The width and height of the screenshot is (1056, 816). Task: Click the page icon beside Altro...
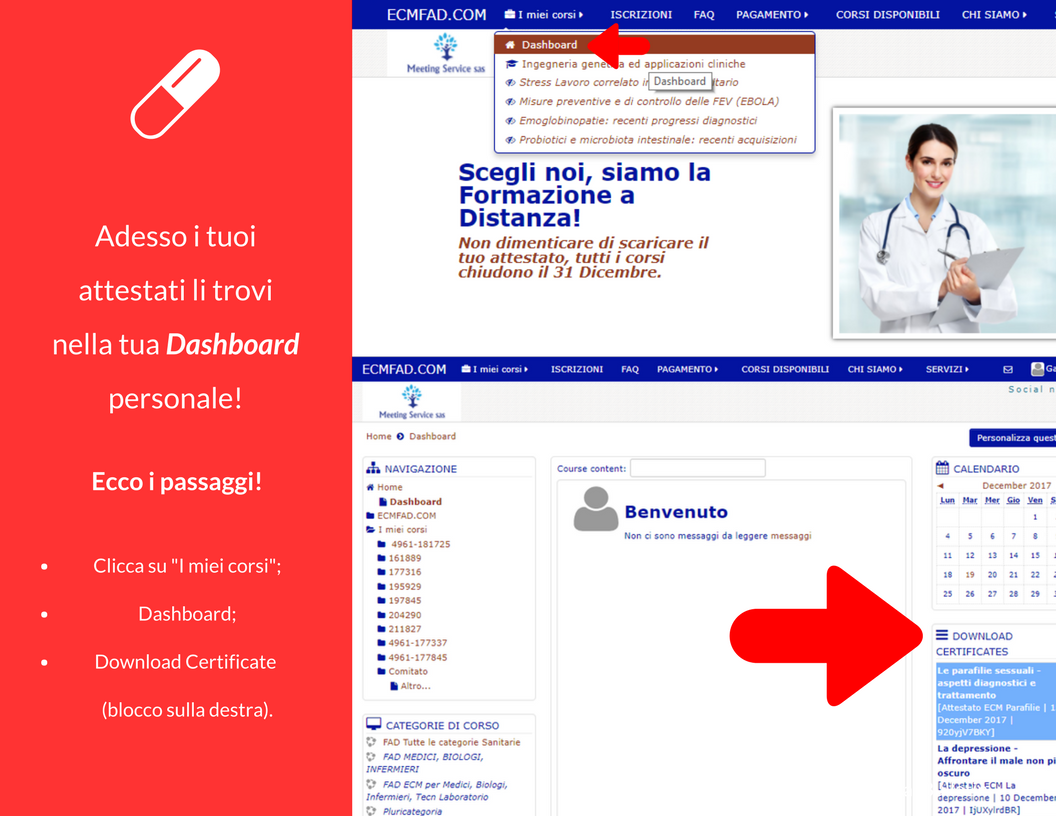click(394, 686)
